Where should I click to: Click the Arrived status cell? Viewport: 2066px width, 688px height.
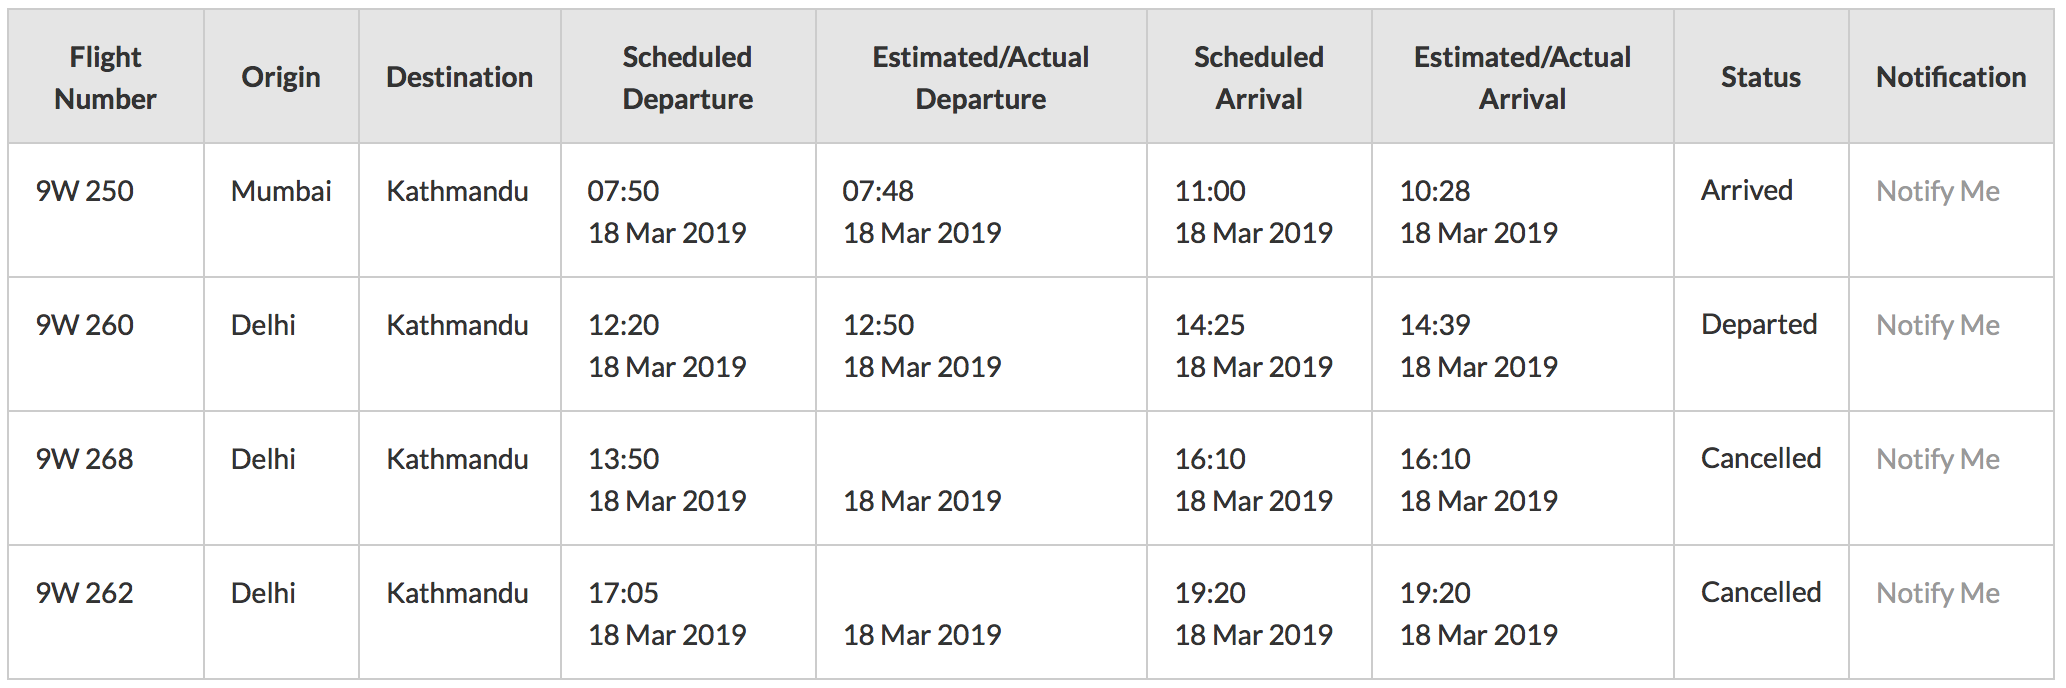[x=1761, y=210]
